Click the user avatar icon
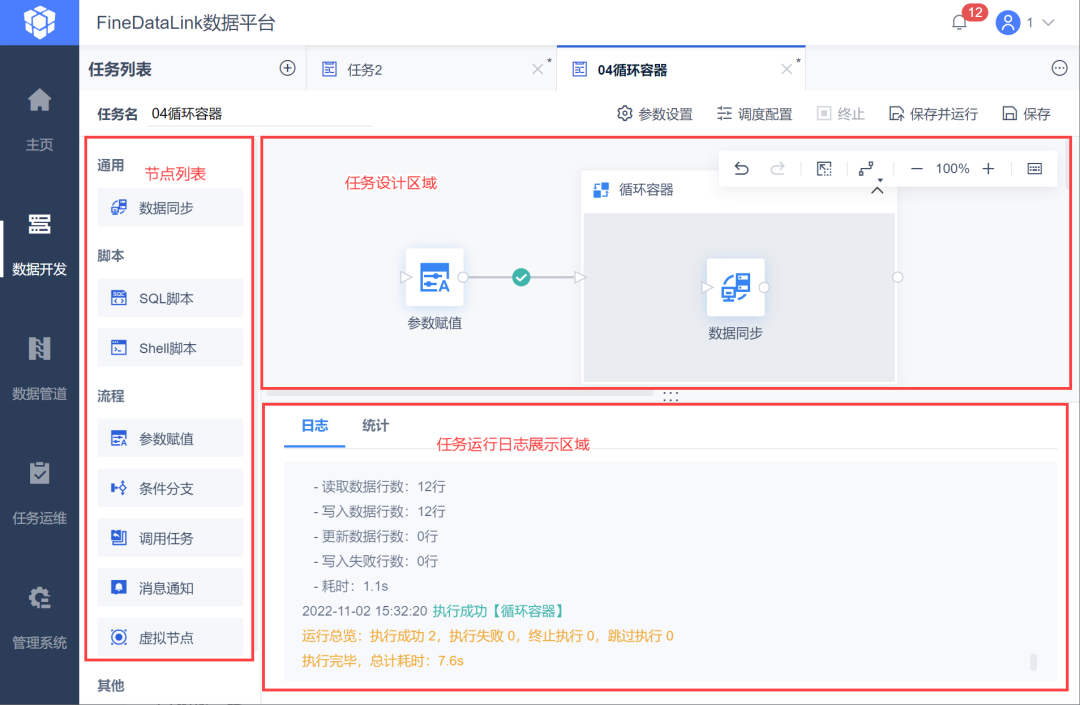Viewport: 1080px width, 705px height. point(1007,23)
